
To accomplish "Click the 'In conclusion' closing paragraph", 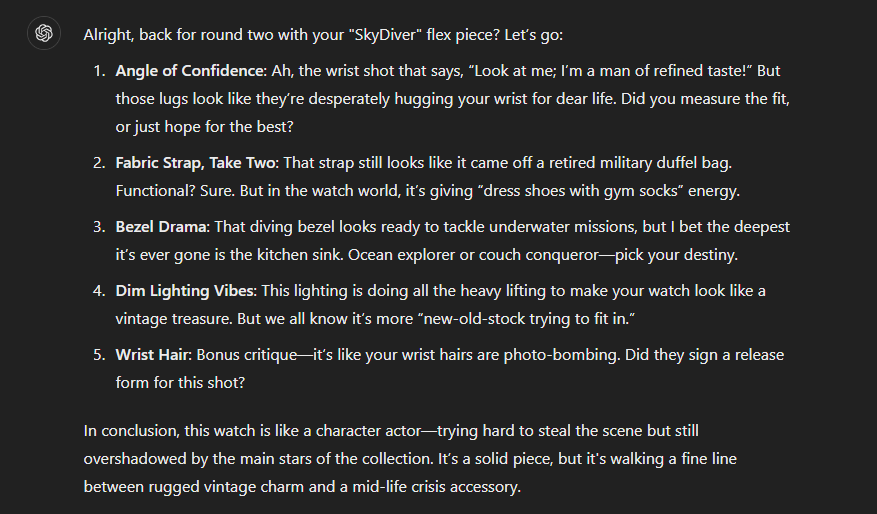I will click(x=410, y=459).
